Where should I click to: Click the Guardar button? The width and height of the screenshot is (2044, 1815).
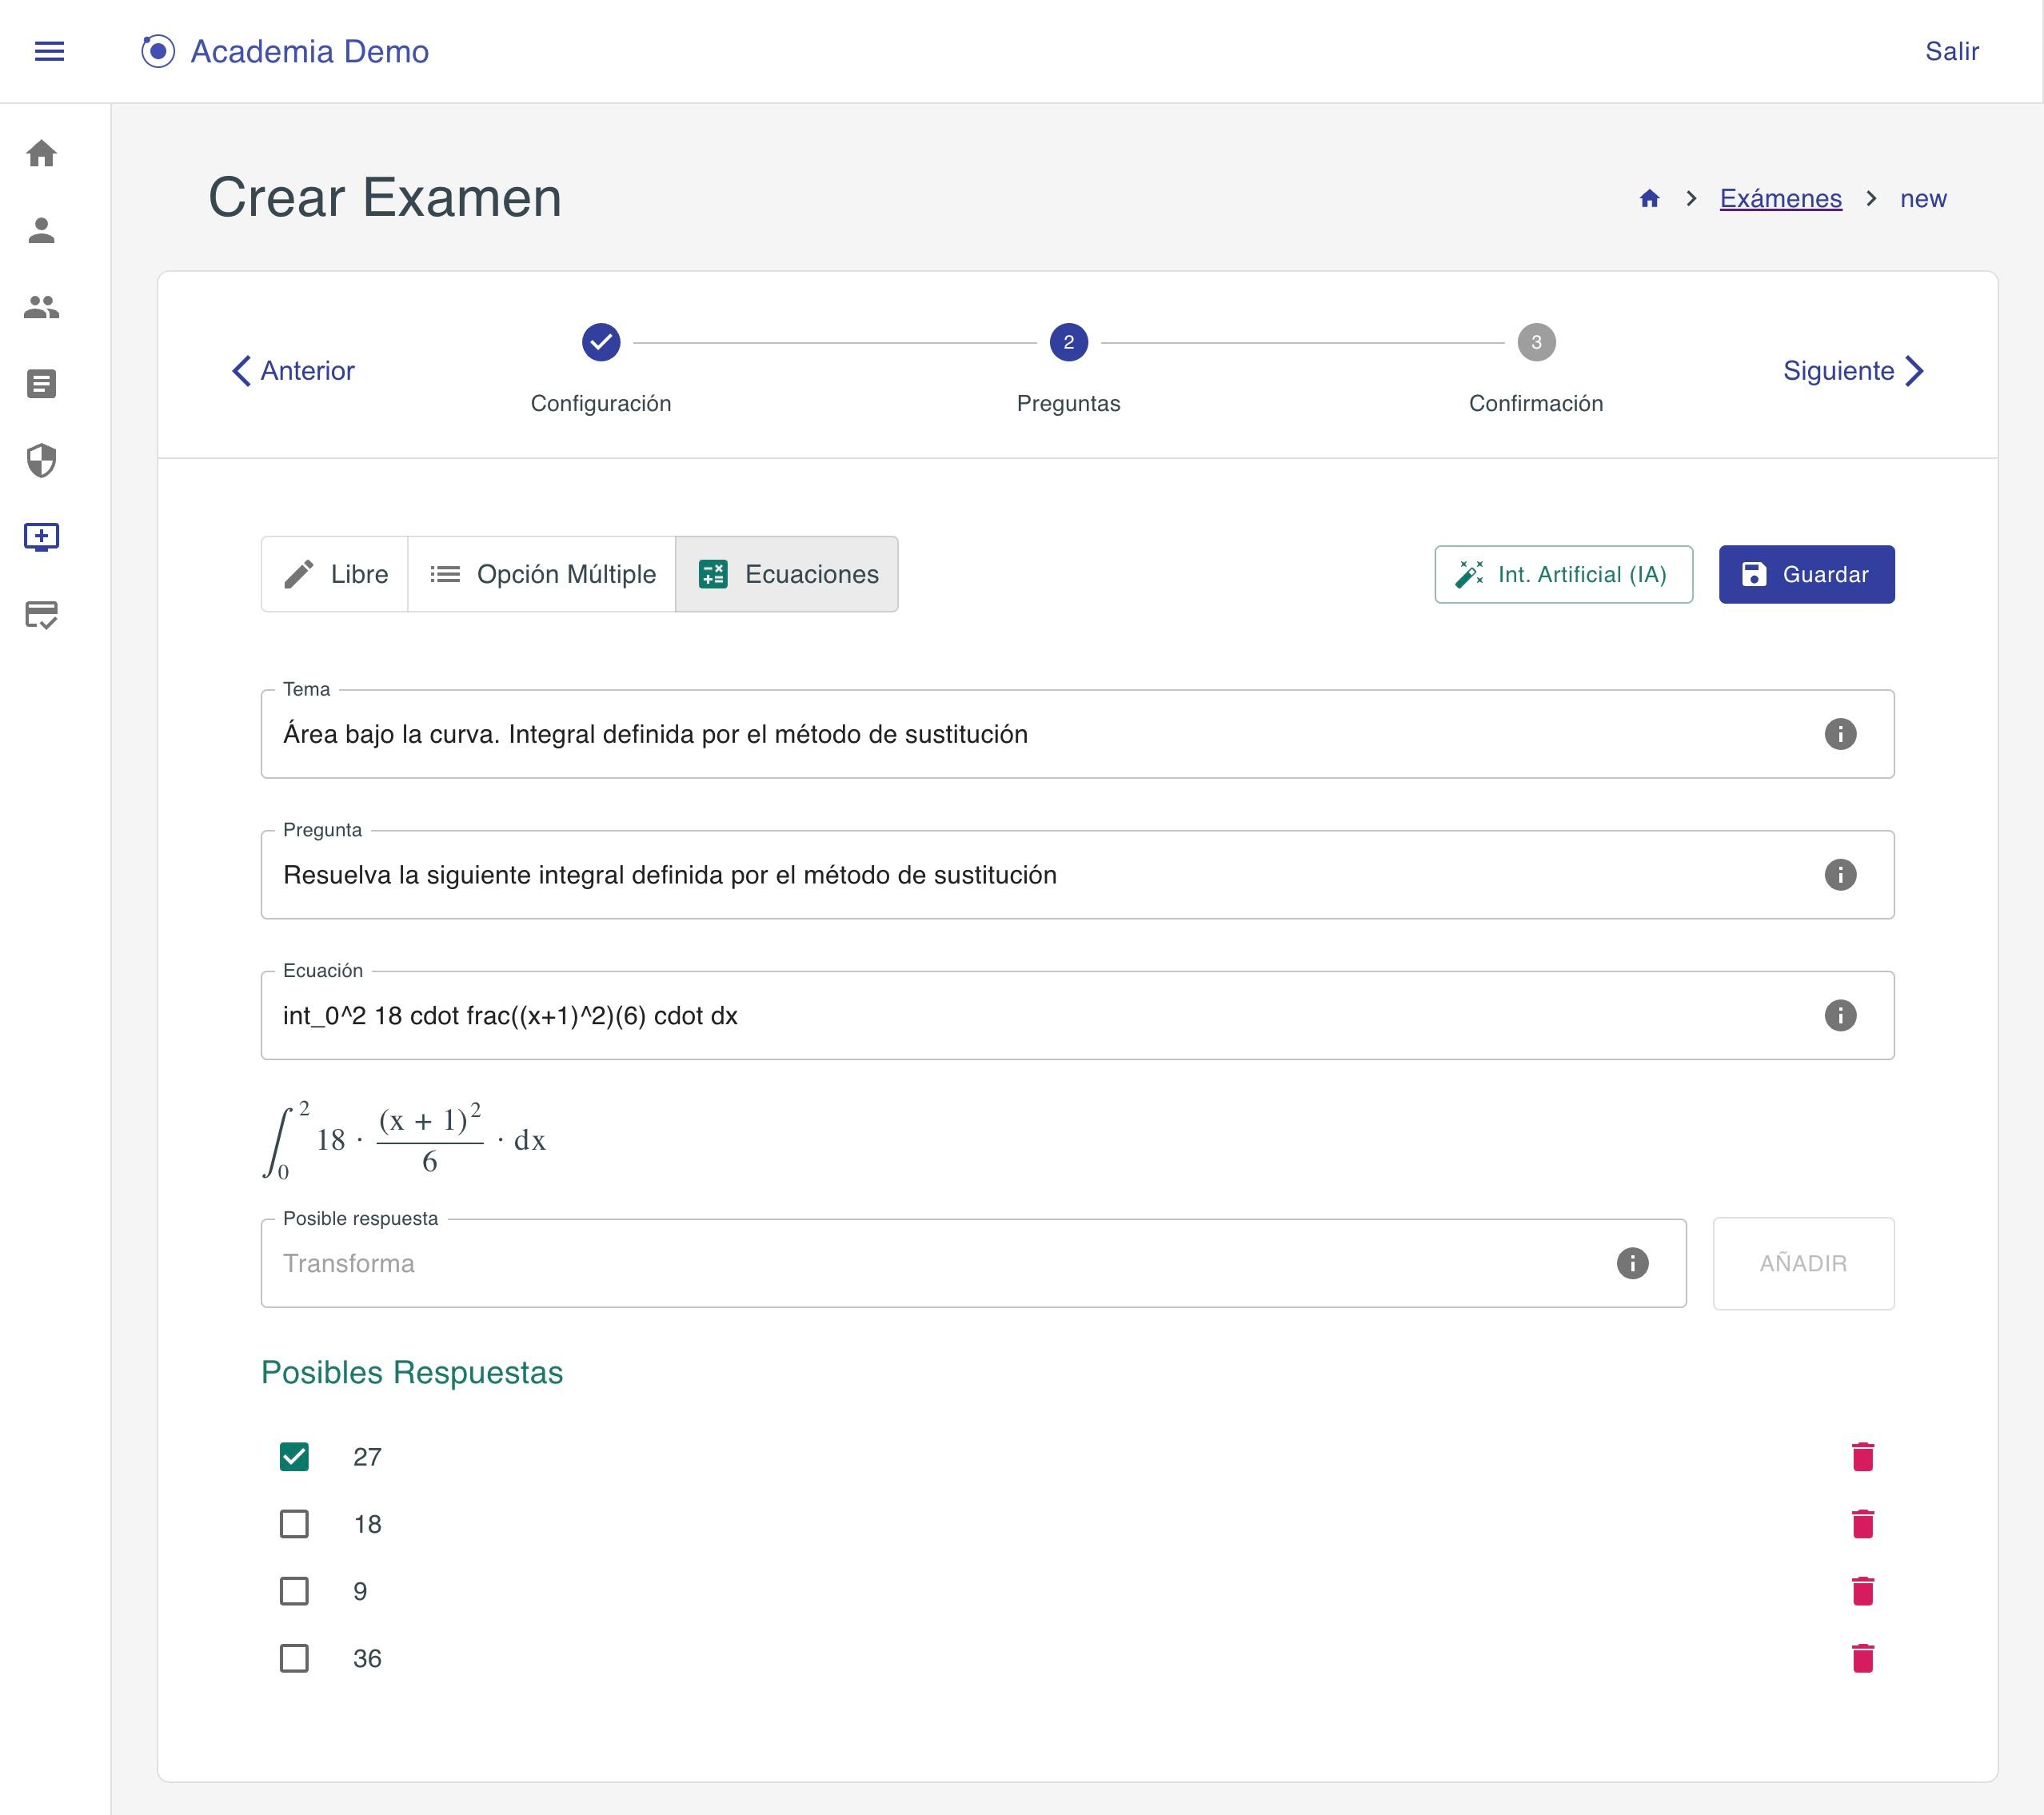pyautogui.click(x=1806, y=574)
